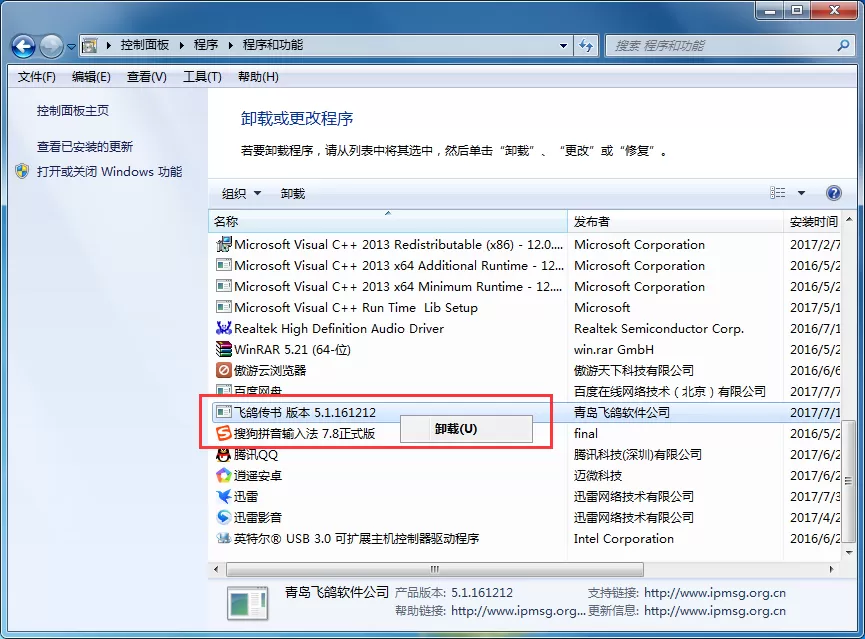The image size is (865, 639).
Task: Click the horizontal scrollbar left arrow
Action: [216, 569]
